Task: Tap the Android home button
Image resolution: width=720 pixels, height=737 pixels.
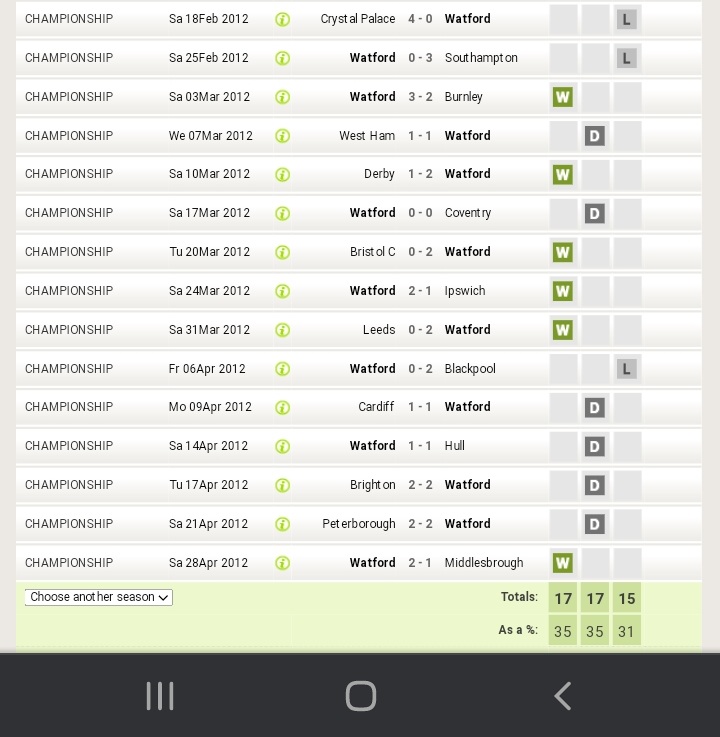Action: (360, 696)
